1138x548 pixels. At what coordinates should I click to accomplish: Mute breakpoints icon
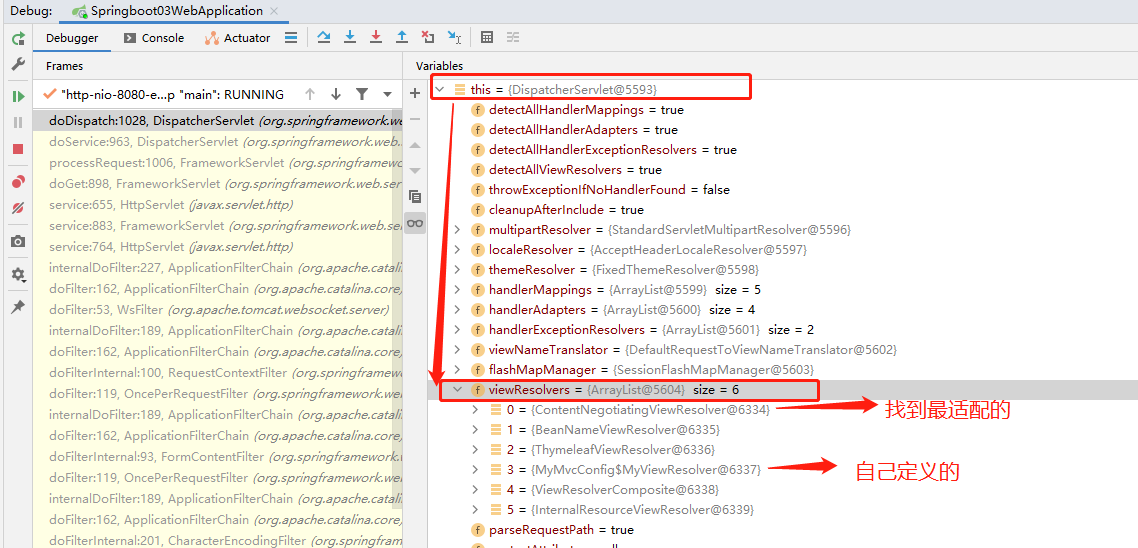click(x=18, y=208)
